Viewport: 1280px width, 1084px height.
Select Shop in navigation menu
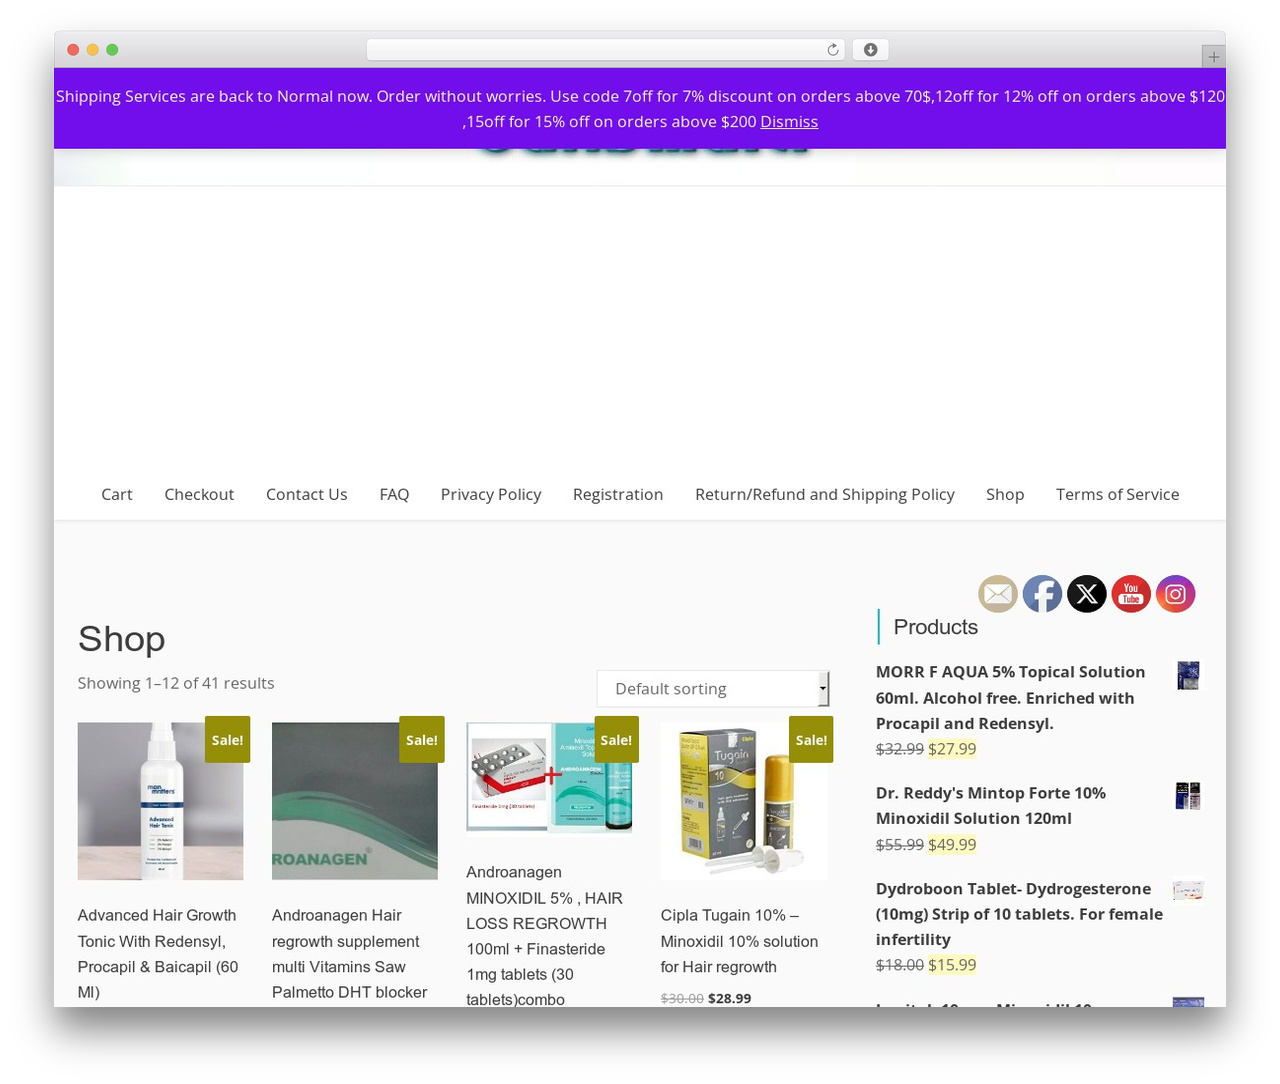pyautogui.click(x=1005, y=494)
